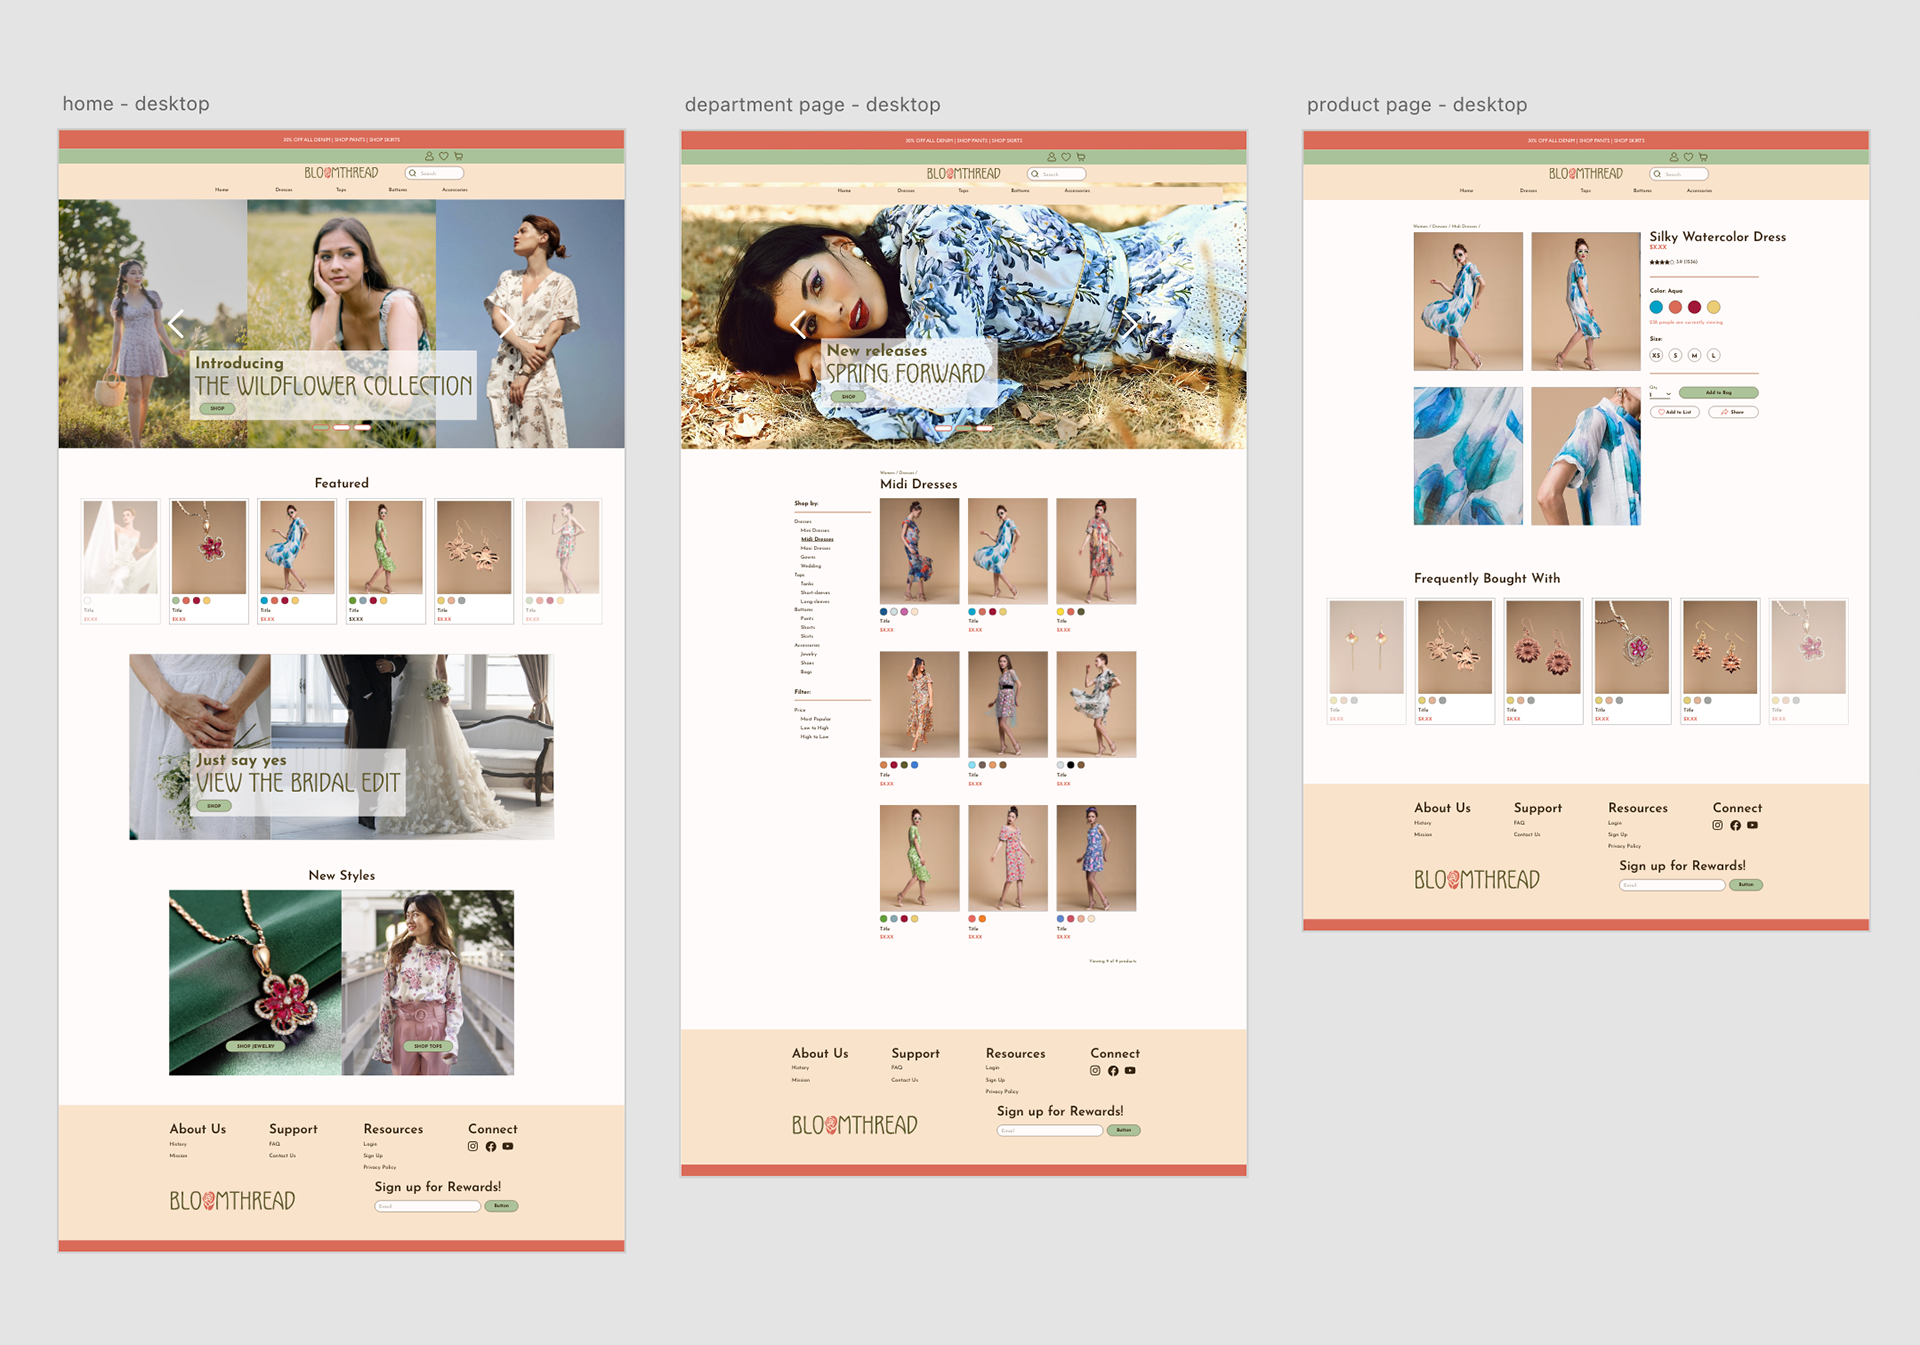Click Dresses nav item on home page

[x=284, y=190]
